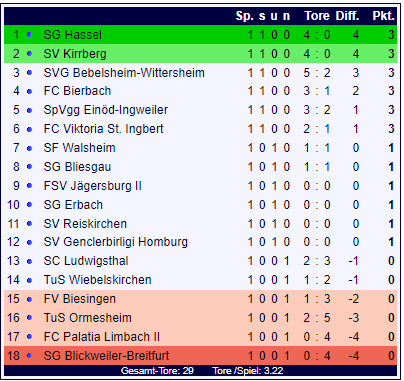Click the blue dot next to FC Bierbach

pos(29,91)
